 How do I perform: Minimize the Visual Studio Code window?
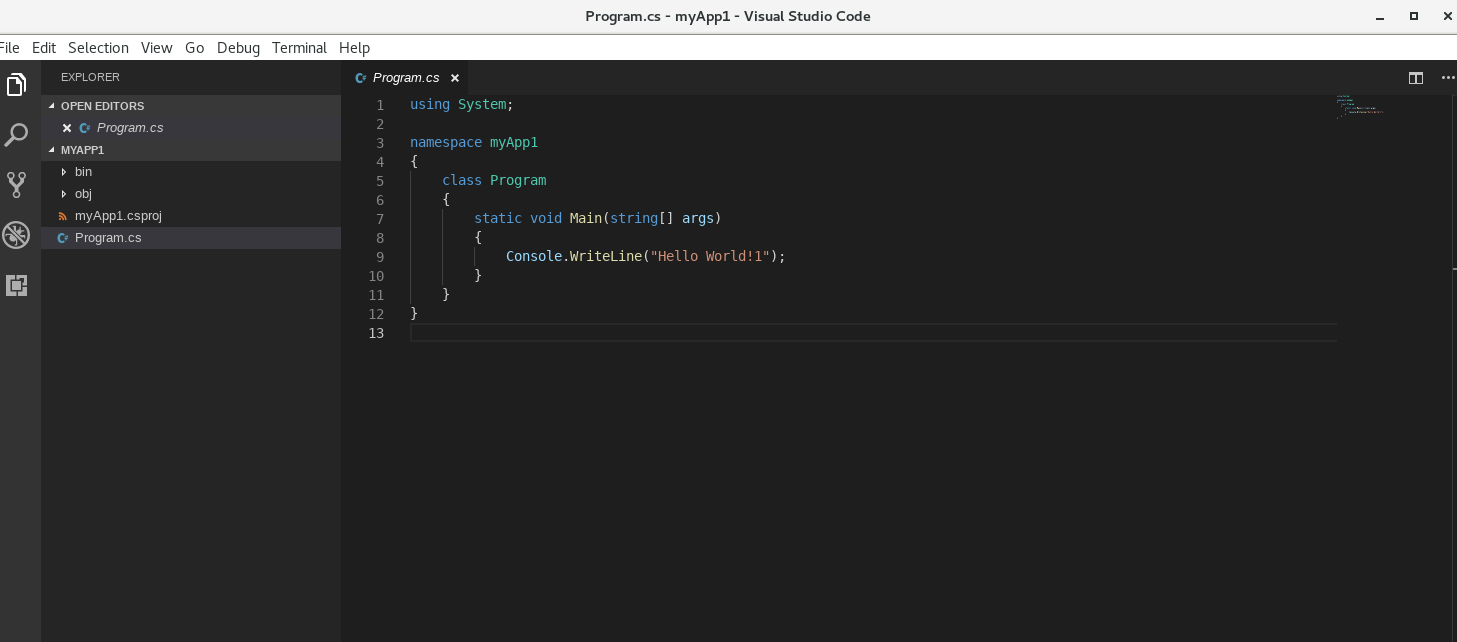(x=1380, y=16)
